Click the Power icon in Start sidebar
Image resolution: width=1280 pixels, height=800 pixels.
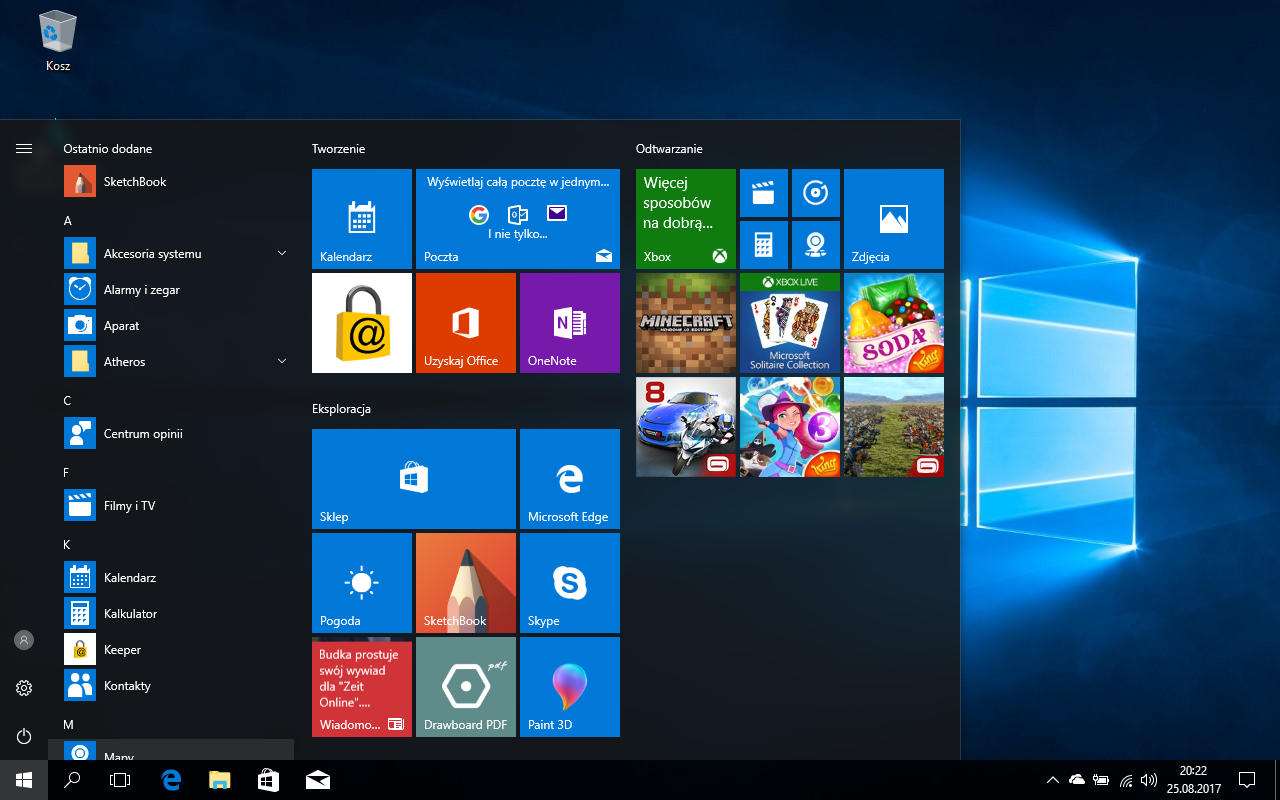pyautogui.click(x=24, y=736)
